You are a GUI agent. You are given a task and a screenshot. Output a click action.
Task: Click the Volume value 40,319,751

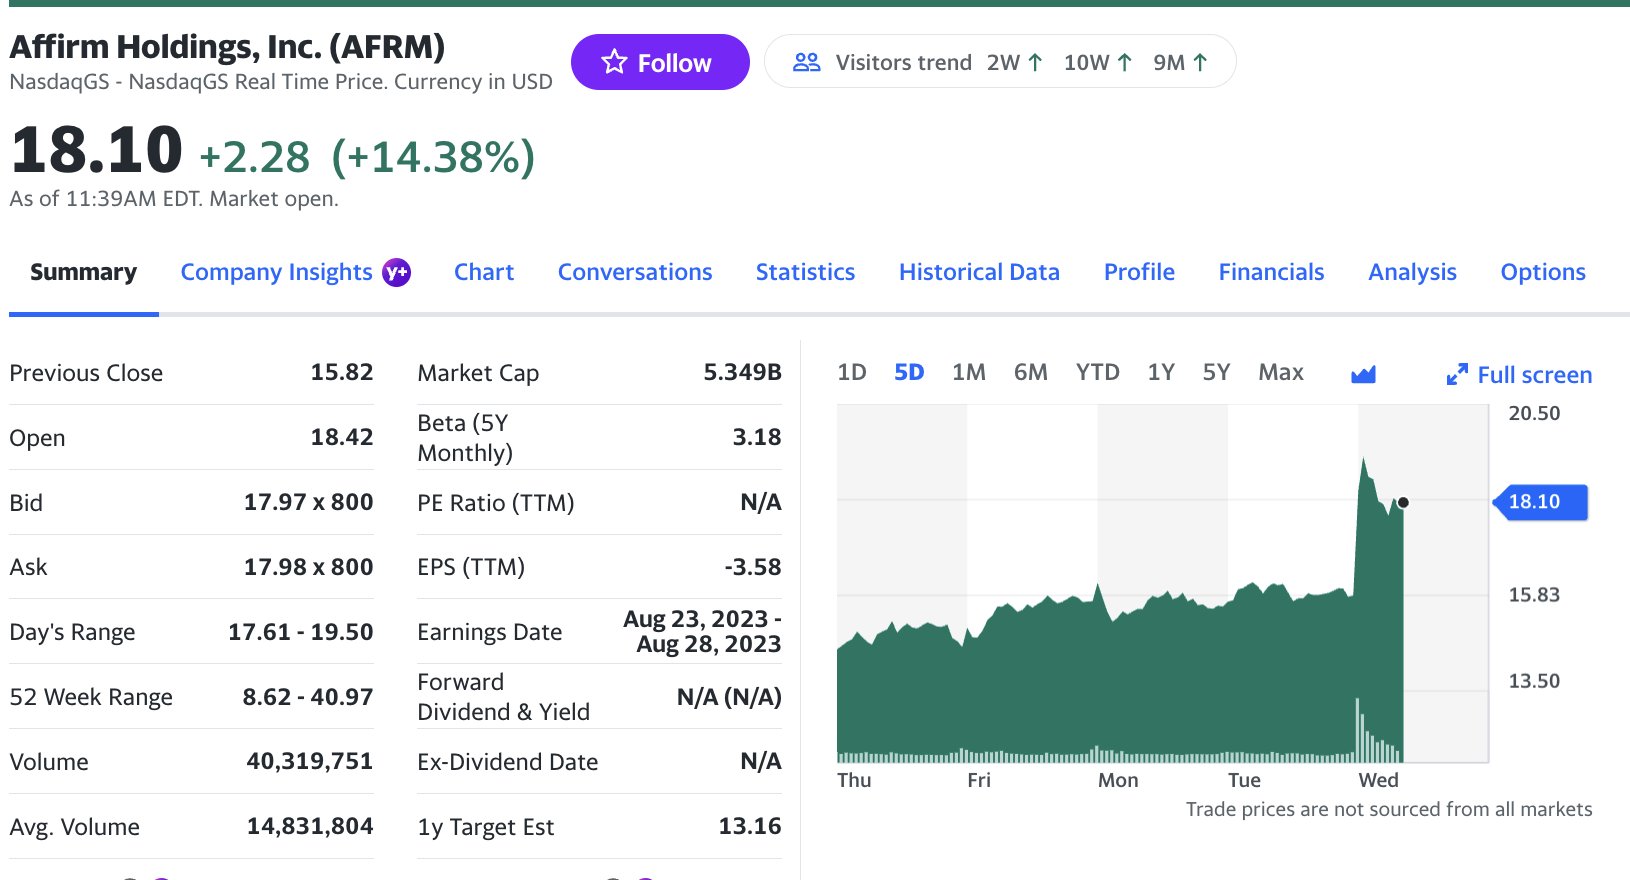pos(309,761)
